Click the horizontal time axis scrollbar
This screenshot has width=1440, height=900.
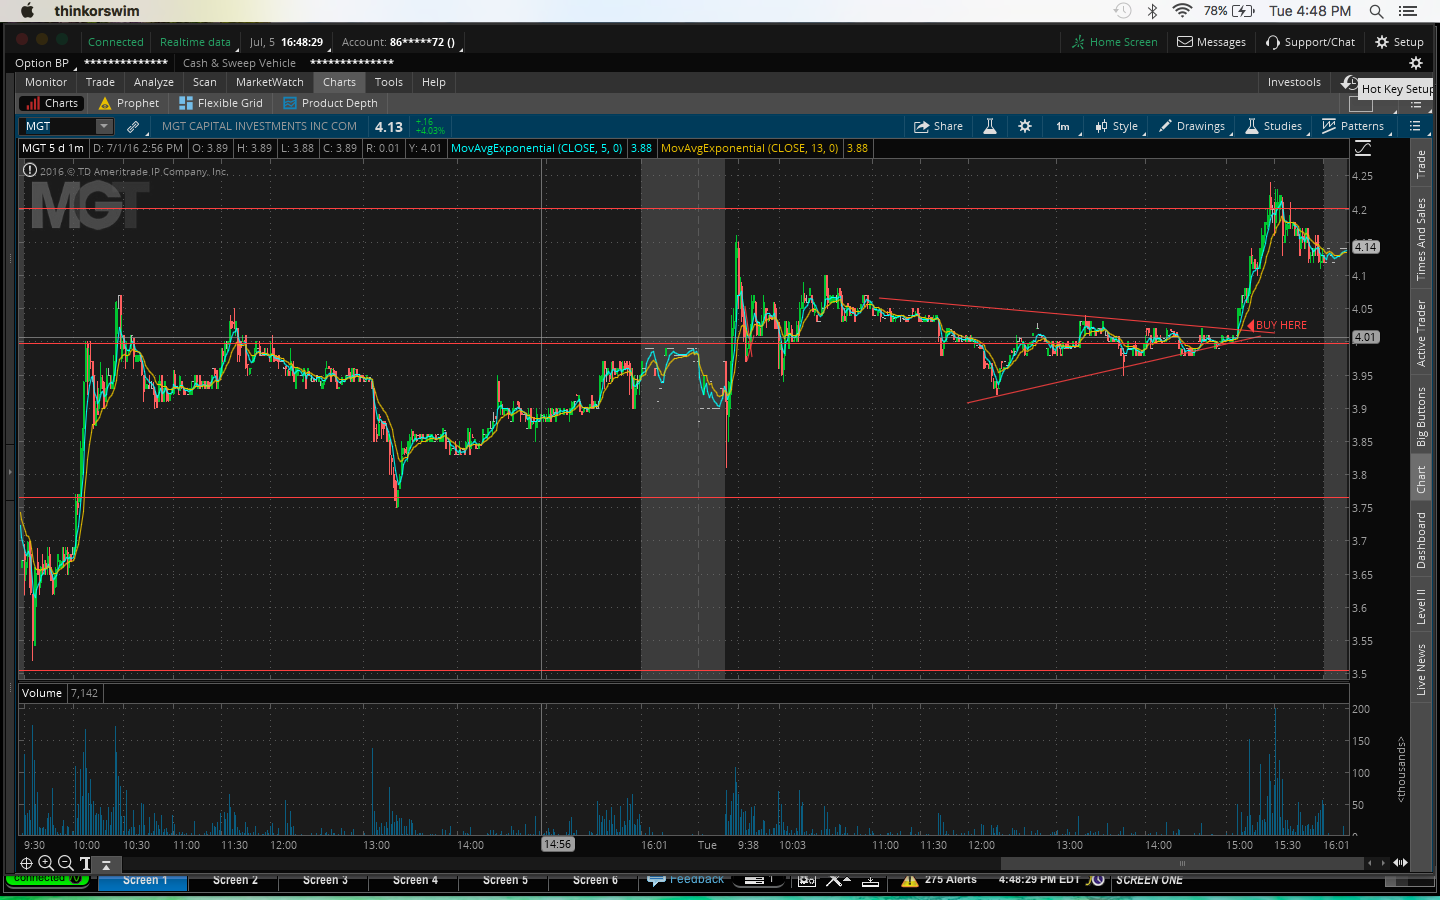[x=1182, y=863]
